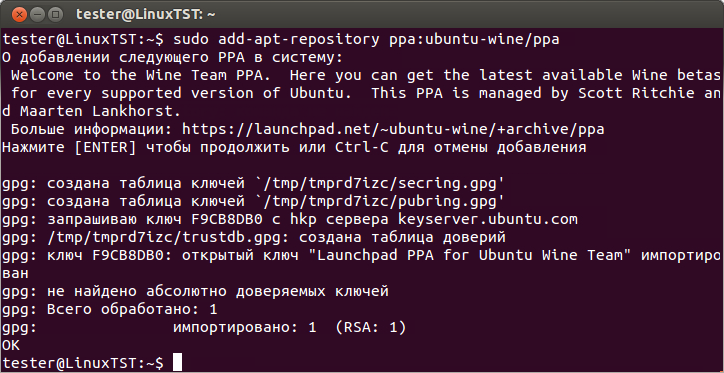
Task: Maximize the terminal window
Action: click(x=55, y=15)
